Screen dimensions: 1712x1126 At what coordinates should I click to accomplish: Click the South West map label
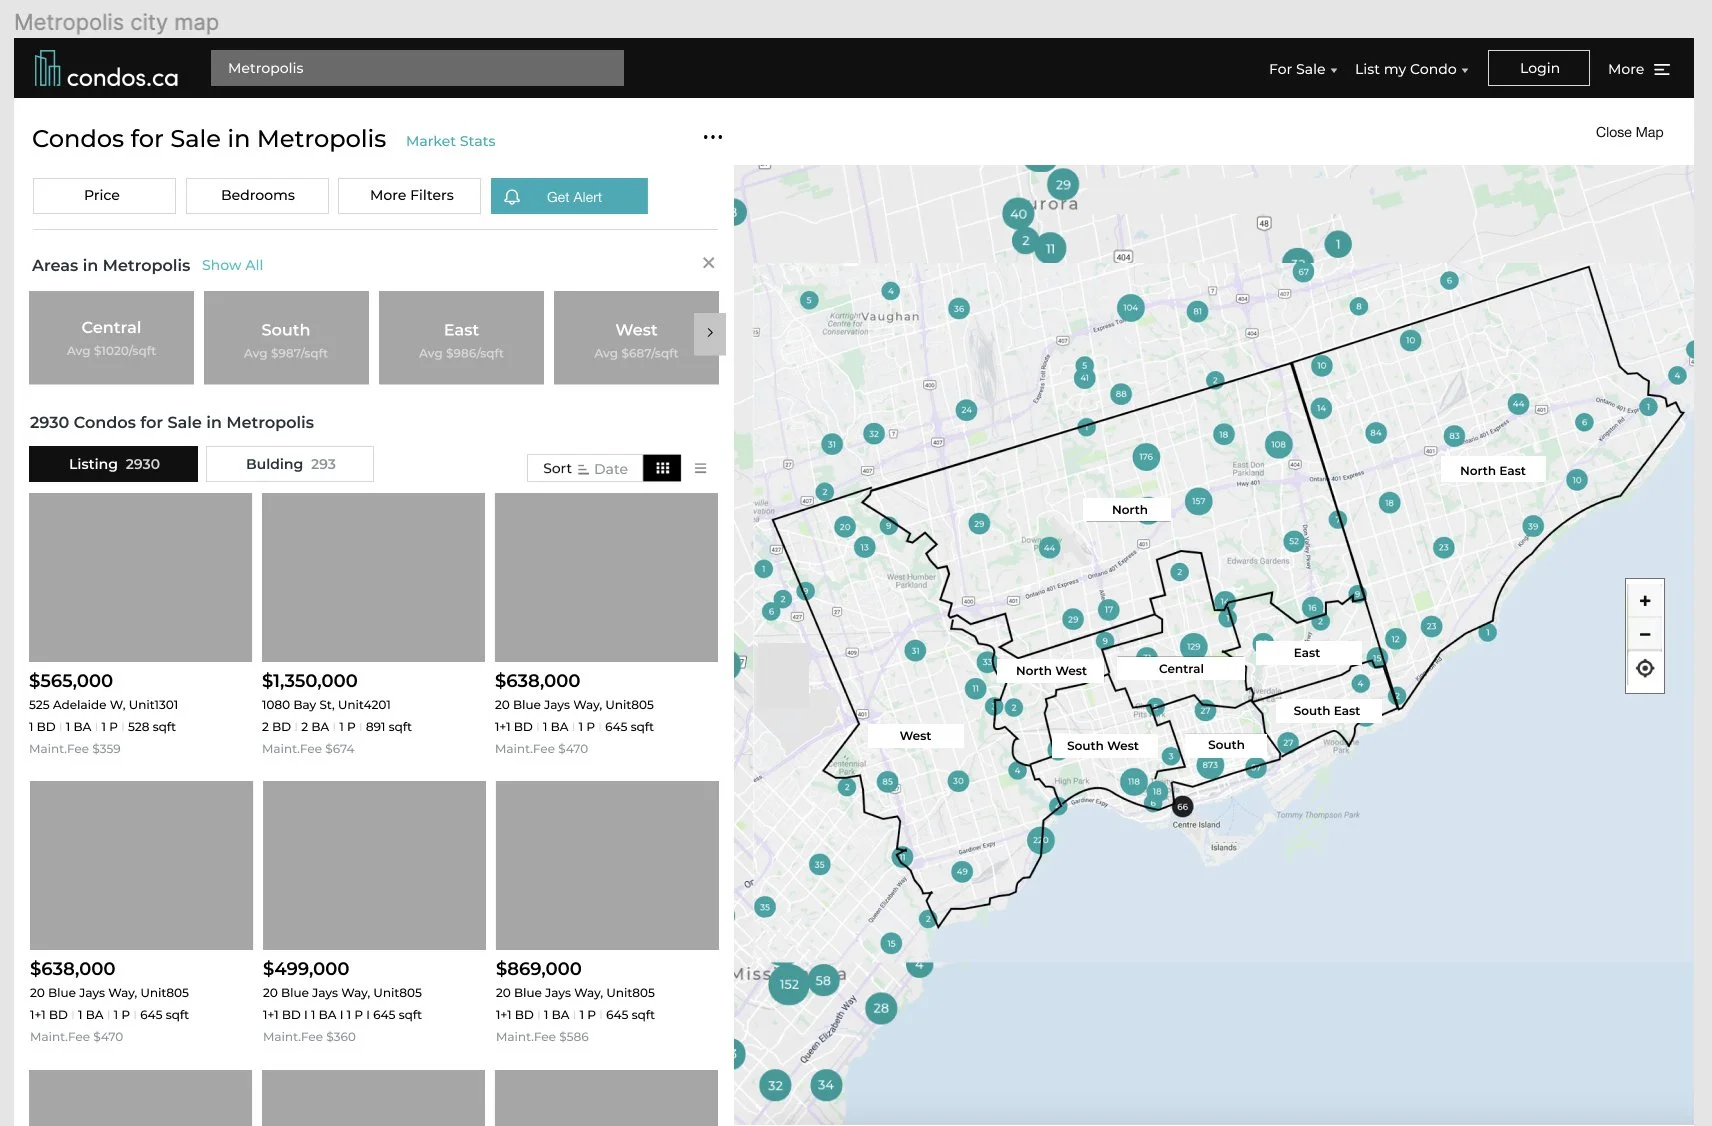[x=1102, y=746]
